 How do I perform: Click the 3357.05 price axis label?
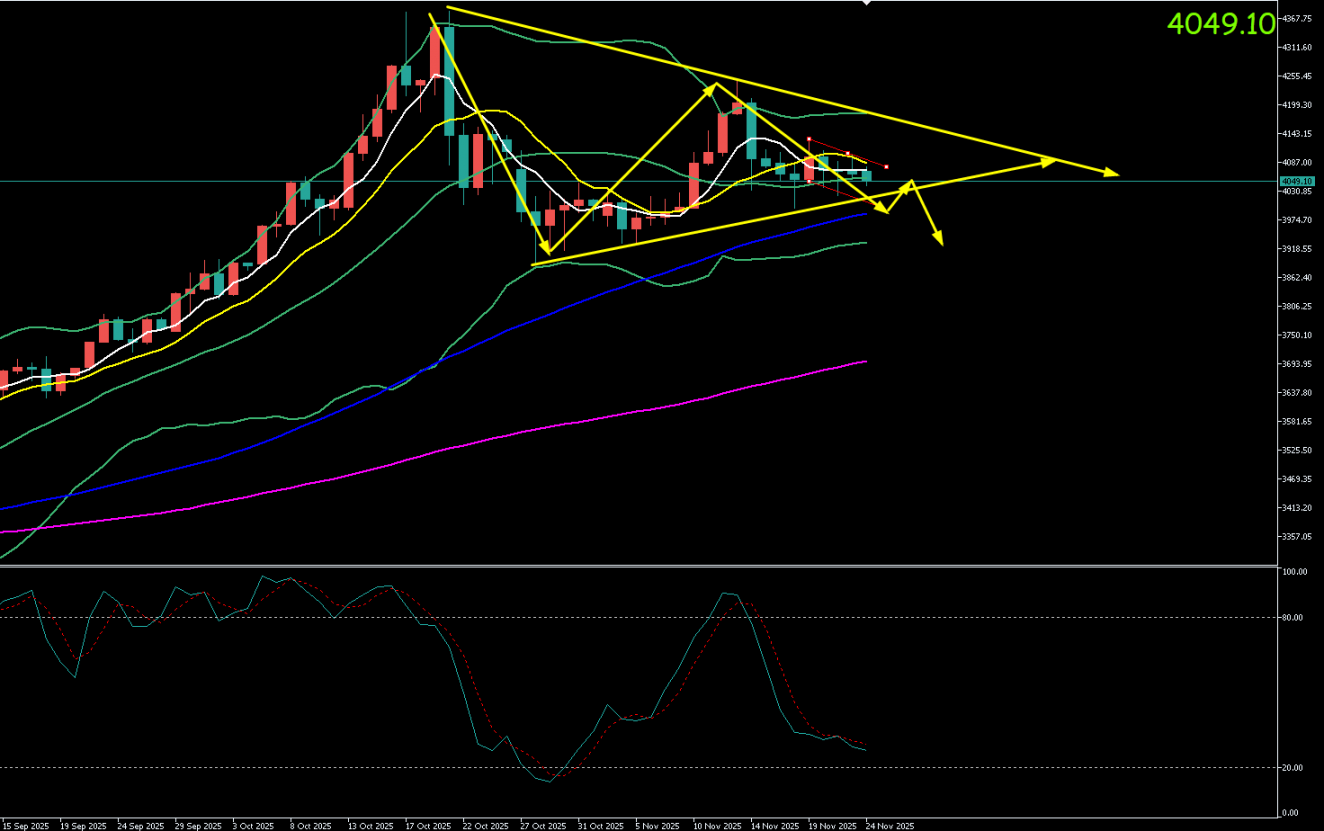coord(1299,537)
